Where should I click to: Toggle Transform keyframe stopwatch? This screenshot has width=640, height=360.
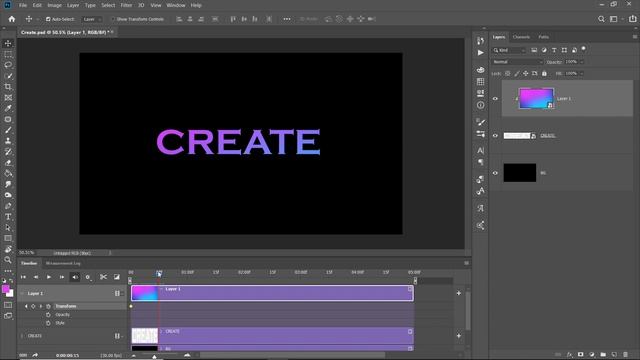48,306
